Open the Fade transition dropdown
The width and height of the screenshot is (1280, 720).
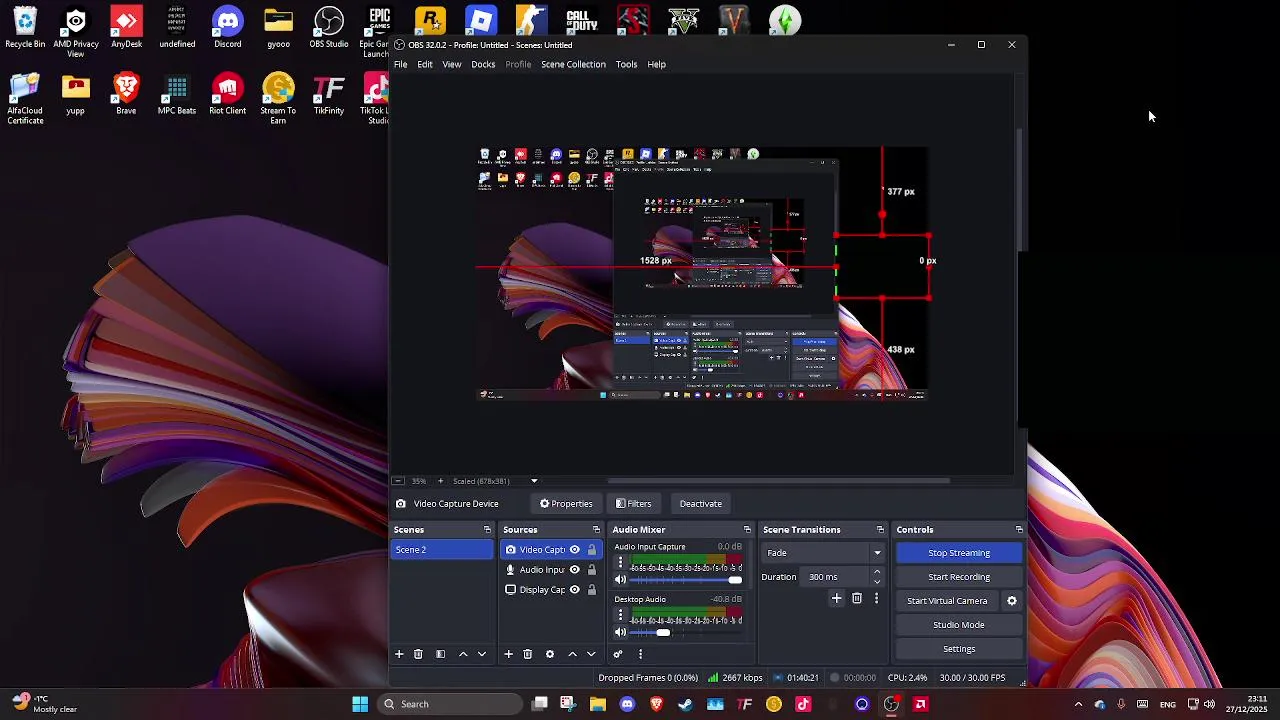[824, 553]
